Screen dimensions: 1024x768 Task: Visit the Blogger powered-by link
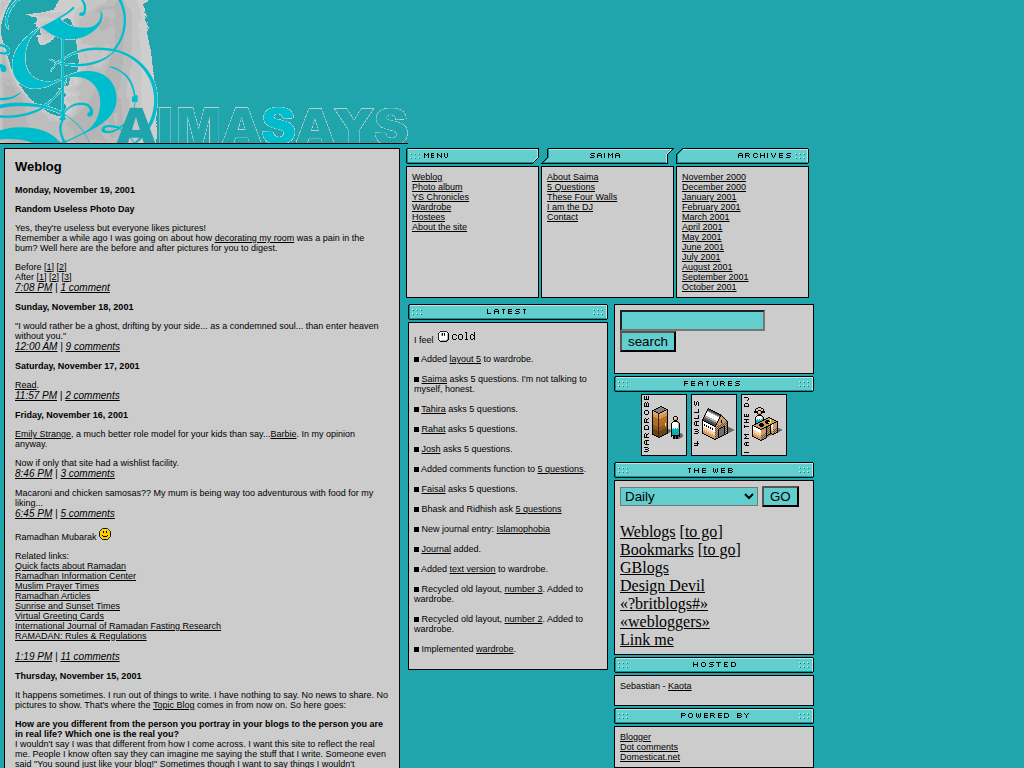point(635,737)
